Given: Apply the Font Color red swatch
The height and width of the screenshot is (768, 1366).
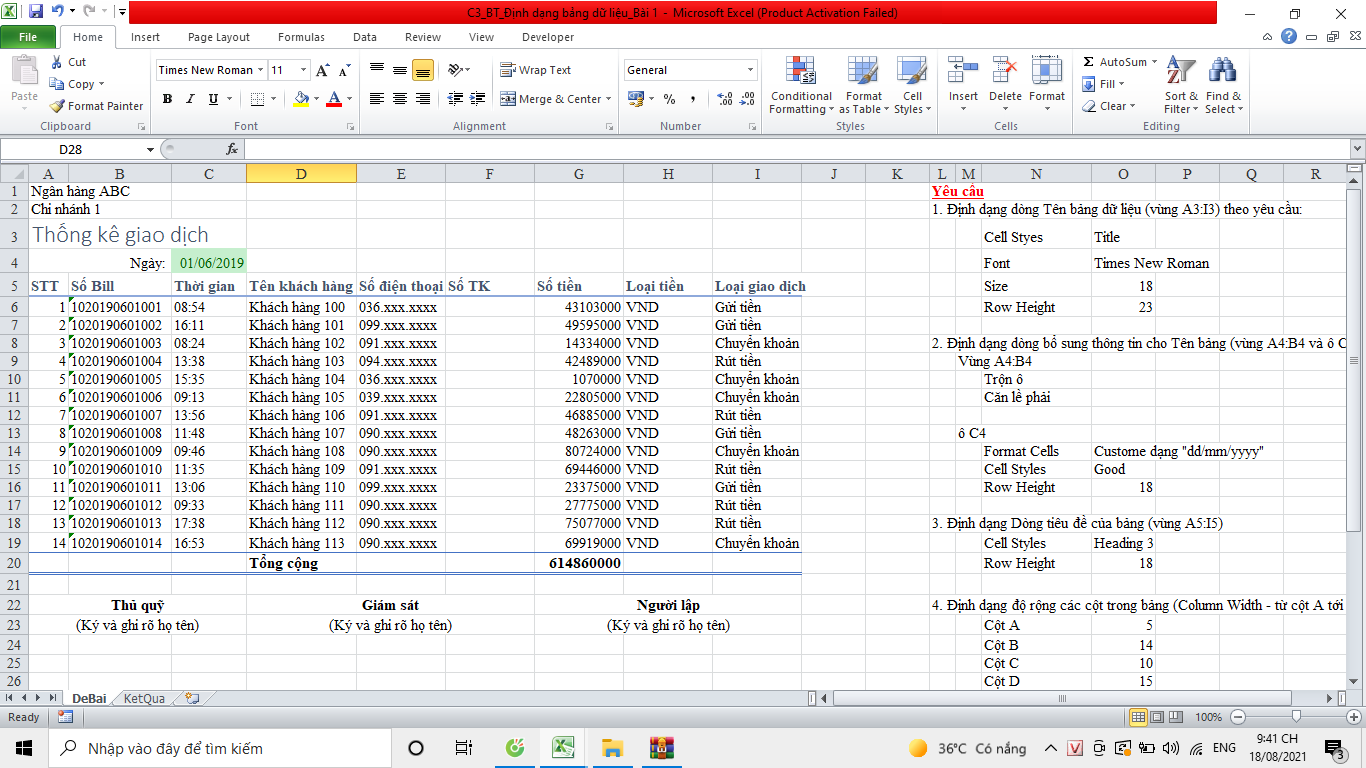Looking at the screenshot, I should (333, 99).
